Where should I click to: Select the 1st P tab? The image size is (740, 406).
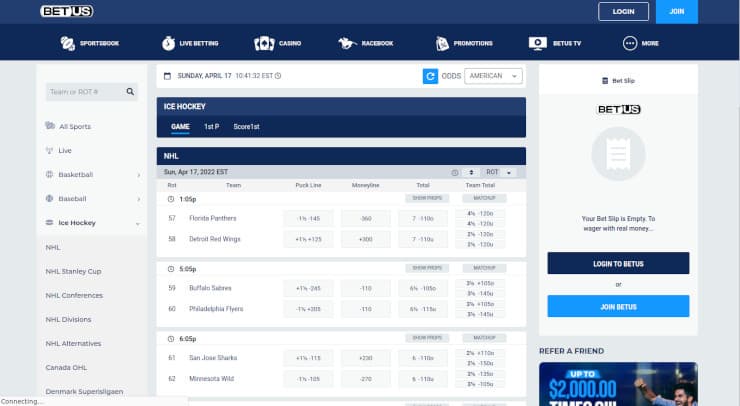click(x=211, y=127)
